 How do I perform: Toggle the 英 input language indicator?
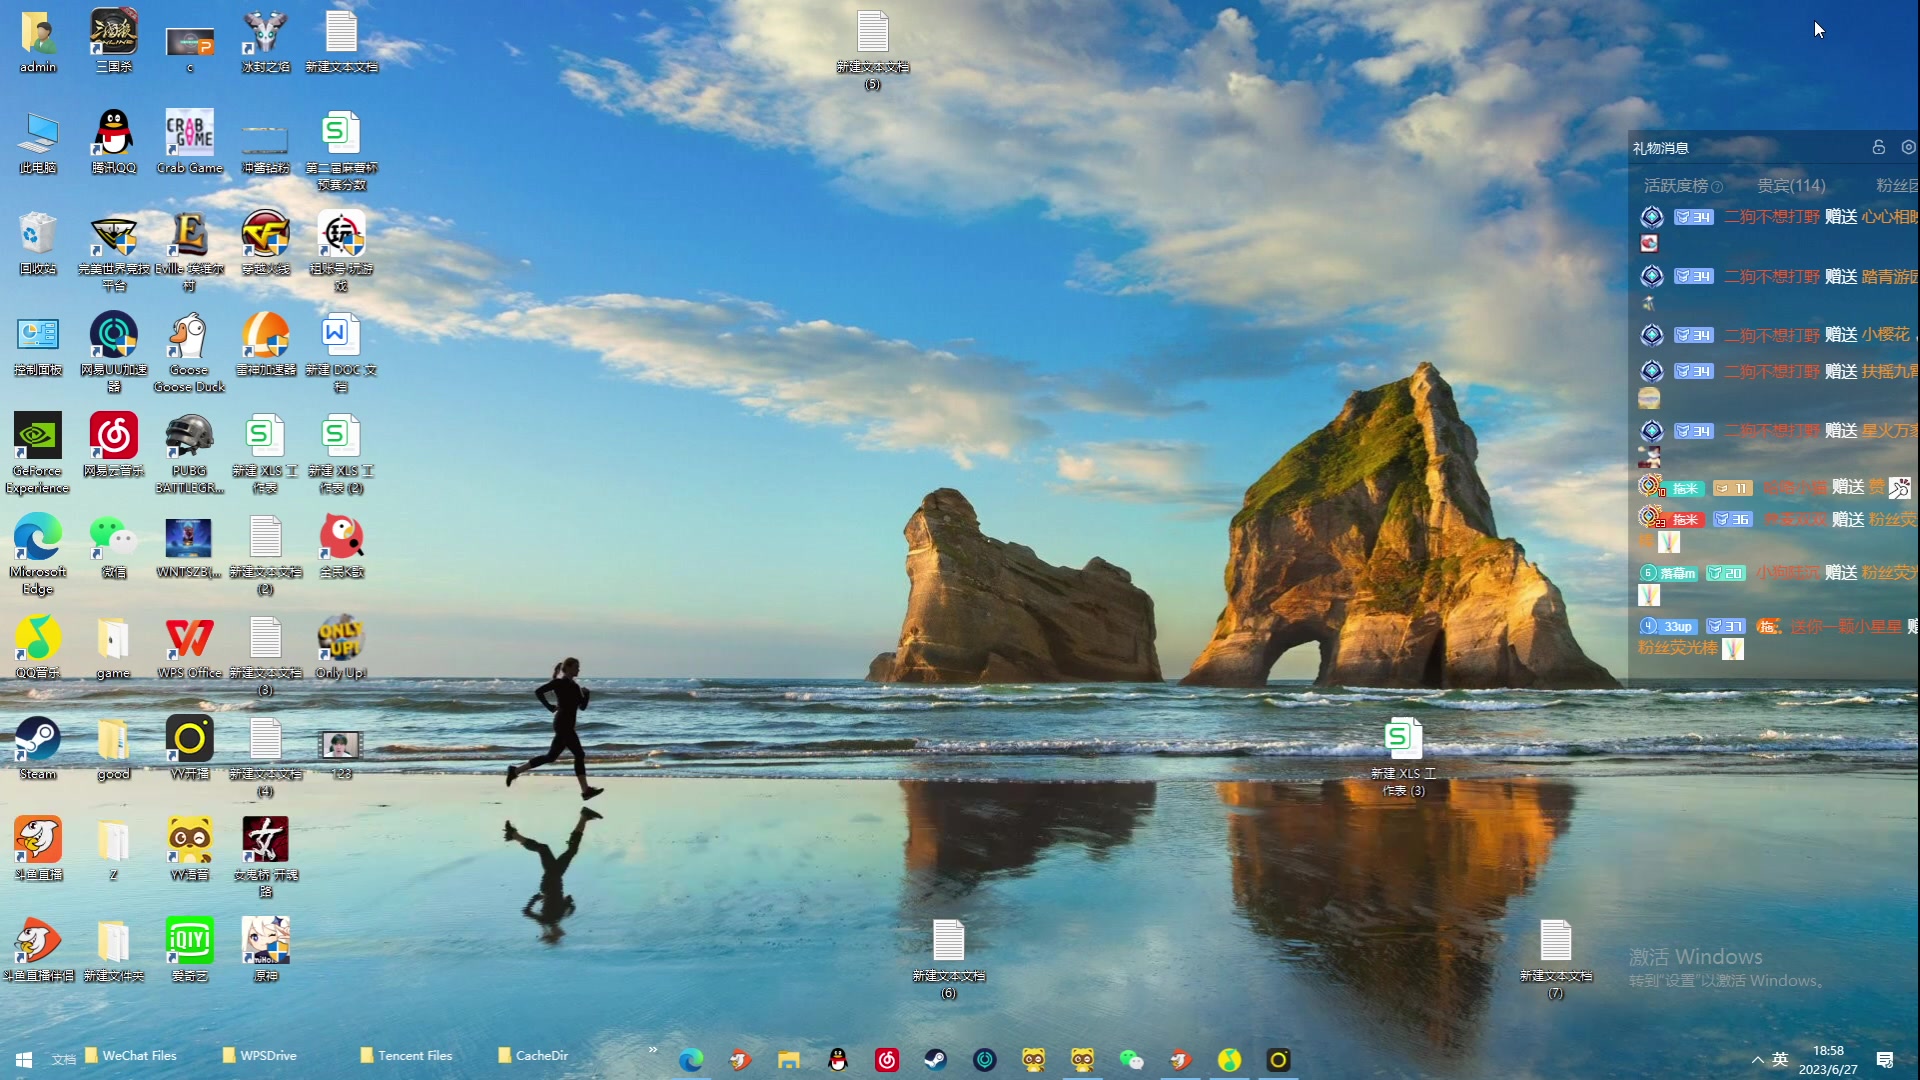pyautogui.click(x=1780, y=1059)
